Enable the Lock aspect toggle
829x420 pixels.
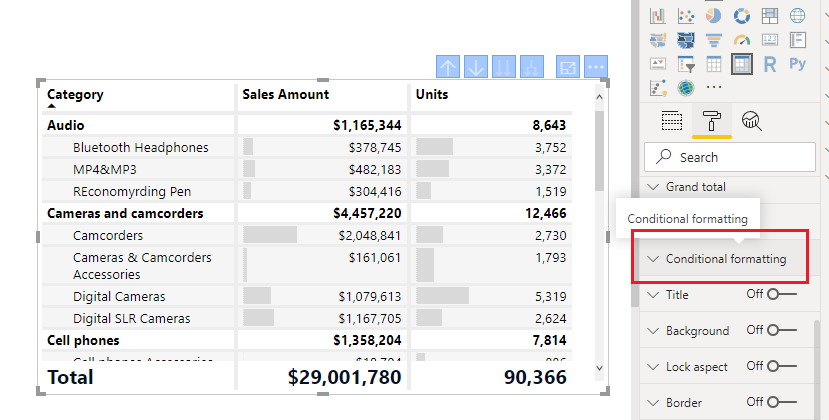click(781, 366)
